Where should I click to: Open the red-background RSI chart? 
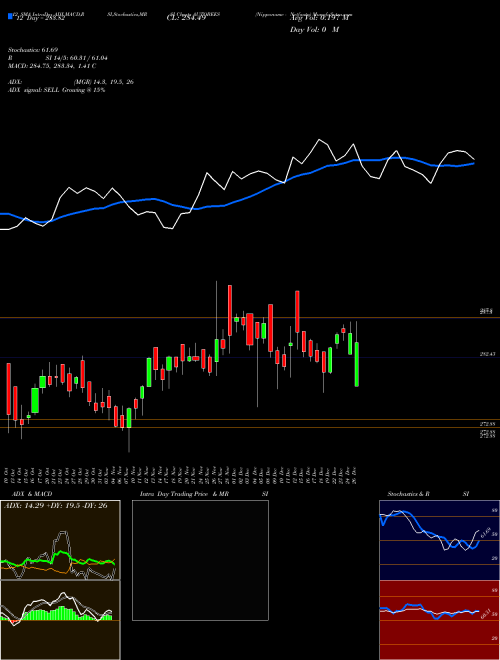(x=439, y=620)
